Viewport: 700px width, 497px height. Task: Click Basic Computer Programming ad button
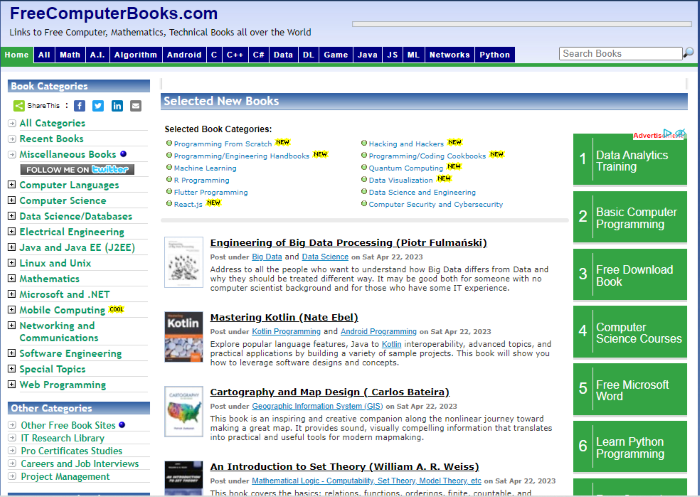(630, 217)
